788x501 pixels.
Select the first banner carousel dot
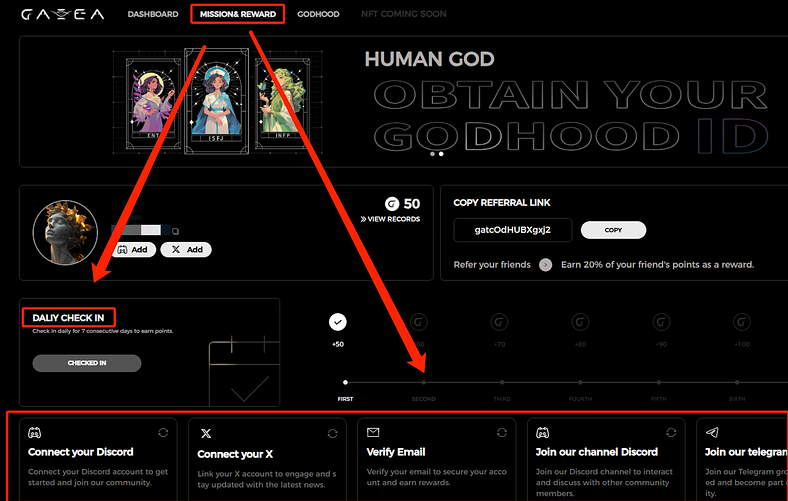(433, 154)
